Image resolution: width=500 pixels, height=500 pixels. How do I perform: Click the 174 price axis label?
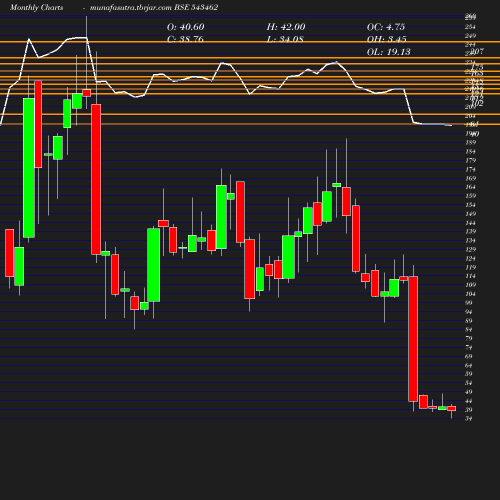(470, 169)
